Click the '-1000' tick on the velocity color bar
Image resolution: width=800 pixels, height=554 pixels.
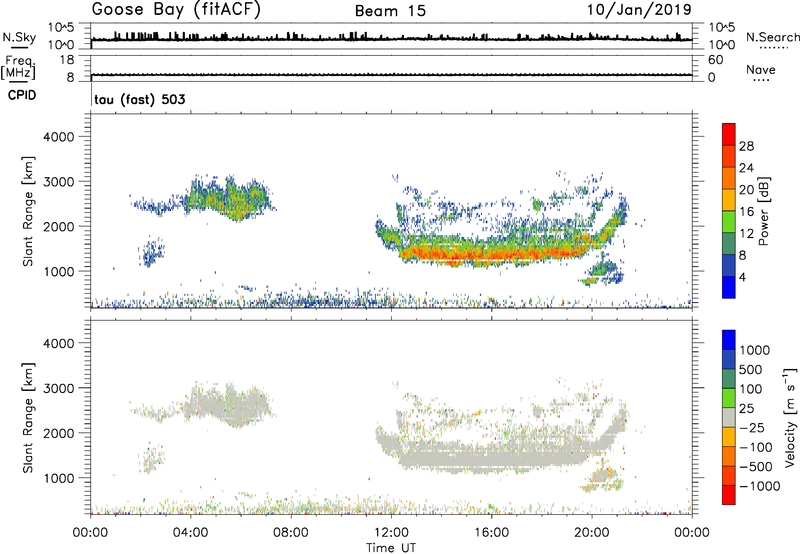[759, 486]
